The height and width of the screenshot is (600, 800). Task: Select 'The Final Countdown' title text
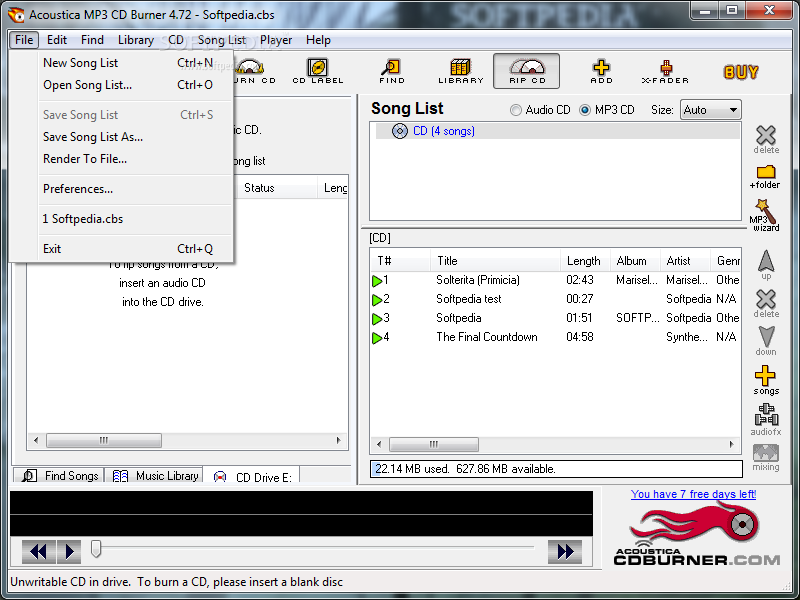(x=487, y=337)
